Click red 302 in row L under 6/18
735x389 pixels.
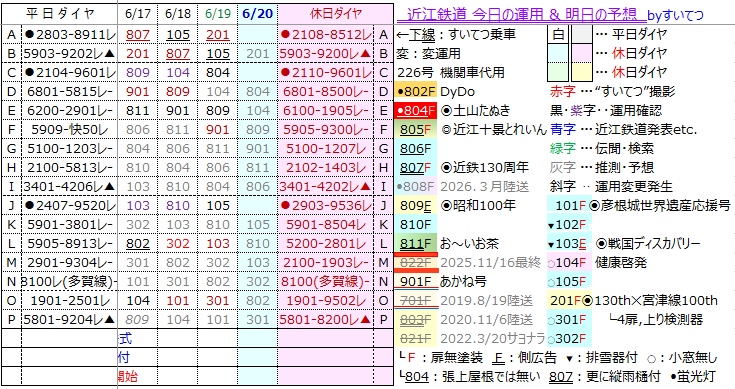178,244
